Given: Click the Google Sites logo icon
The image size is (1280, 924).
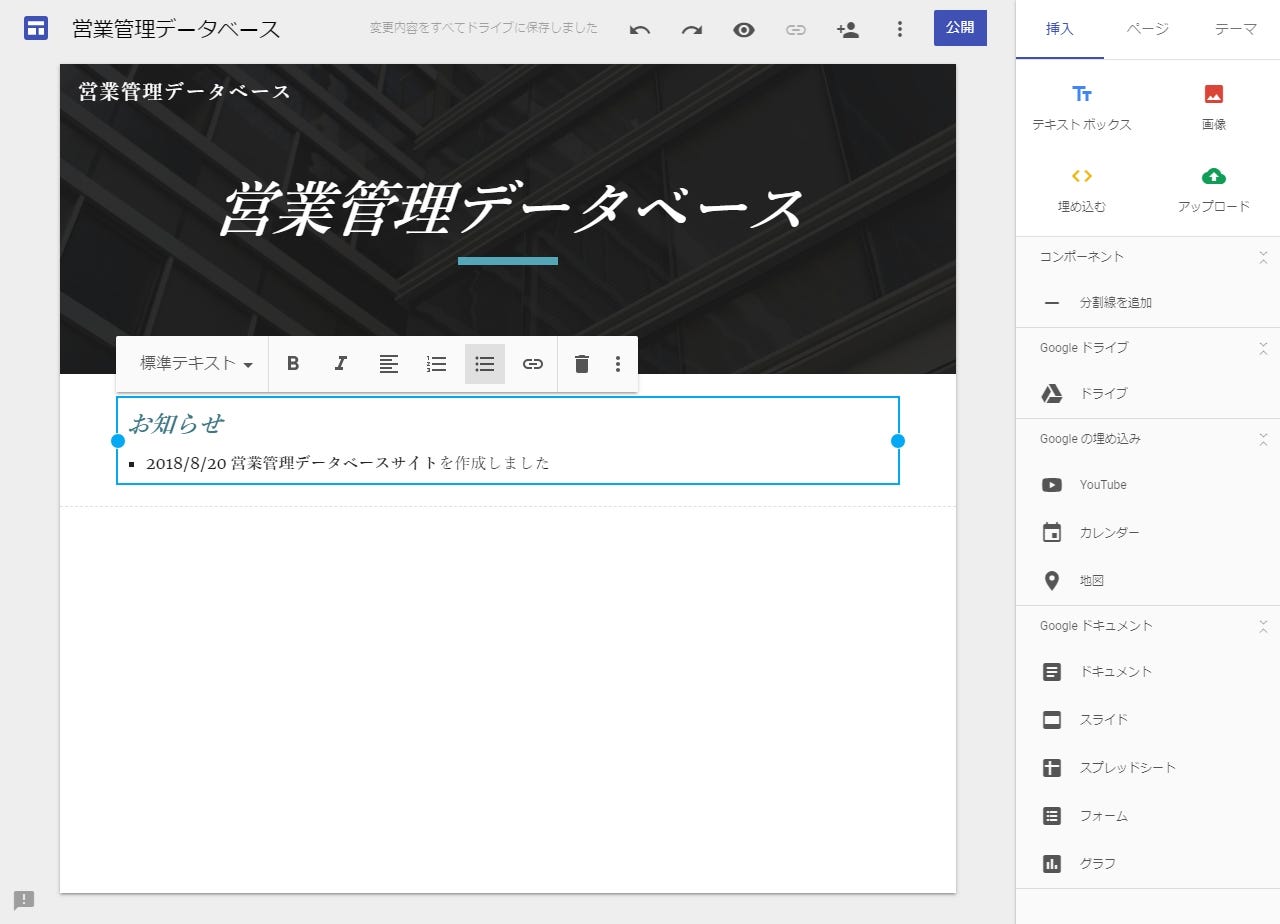Looking at the screenshot, I should point(36,28).
